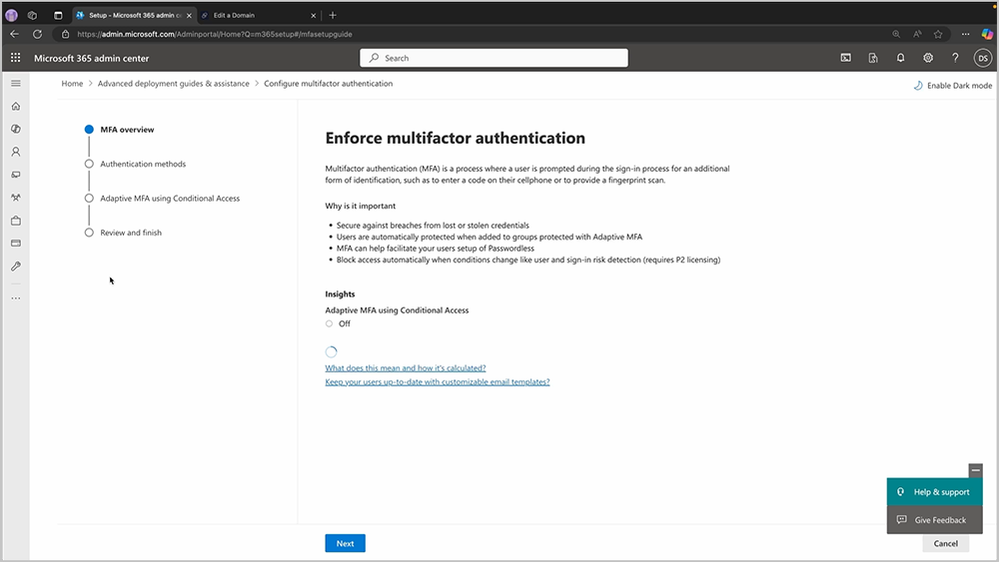Screen dimensions: 999x562
Task: Go back with the browser back arrow
Action: (15, 34)
